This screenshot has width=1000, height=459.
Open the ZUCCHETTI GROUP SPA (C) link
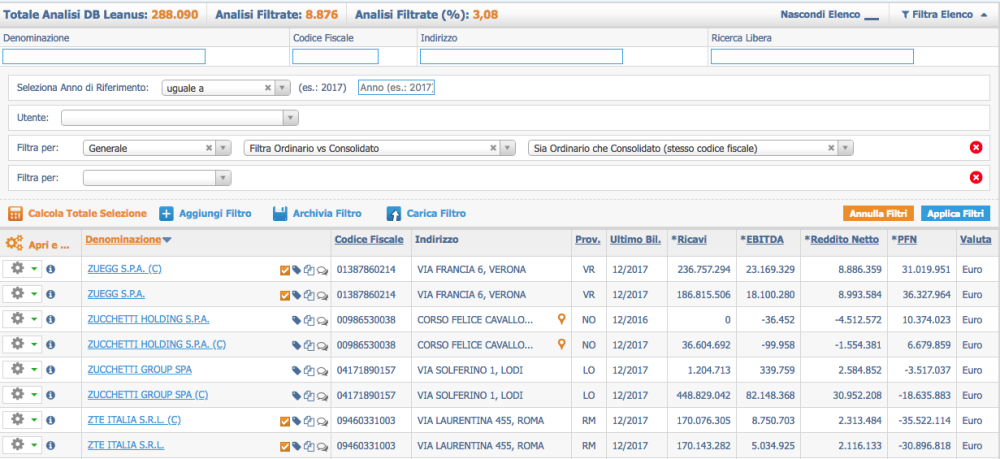[x=148, y=395]
